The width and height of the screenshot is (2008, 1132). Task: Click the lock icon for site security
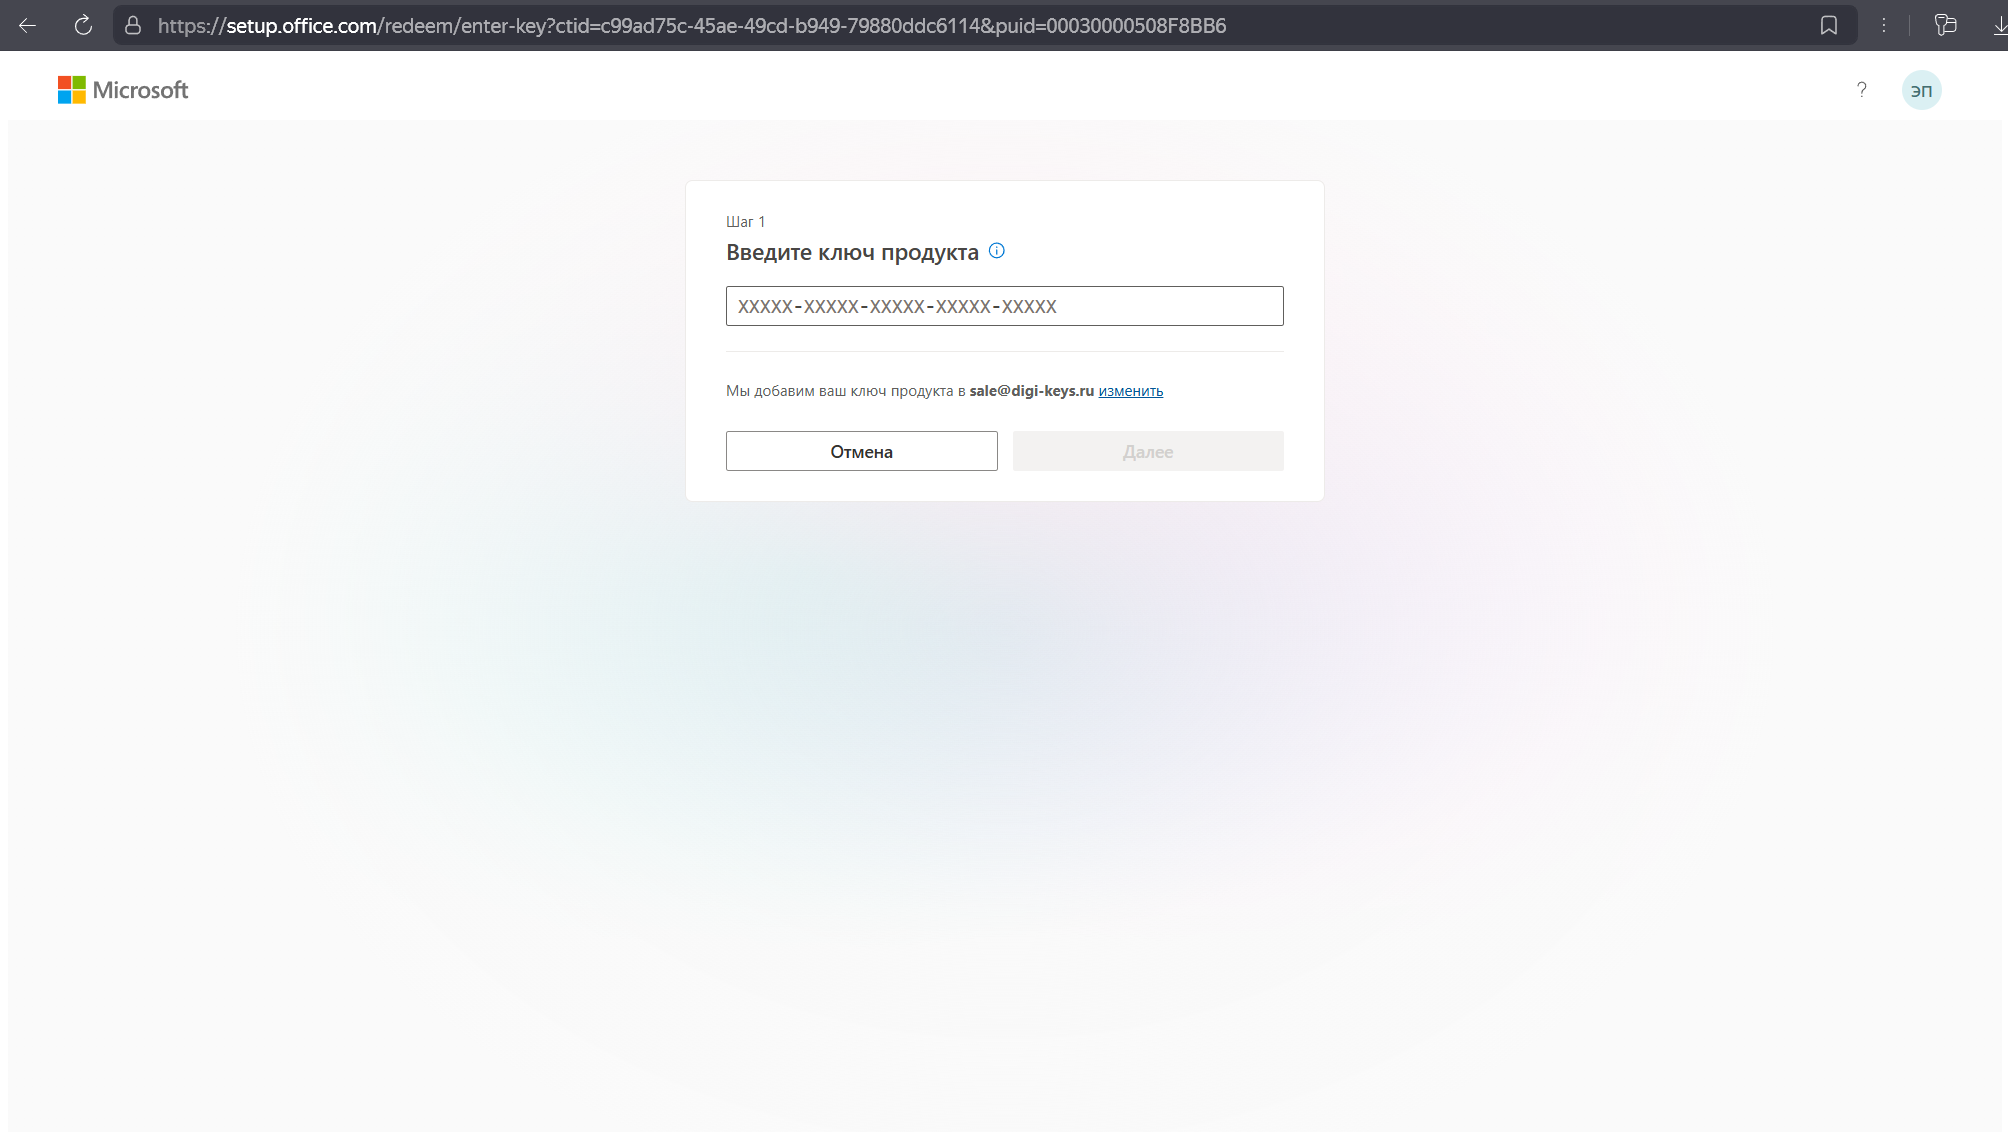[133, 26]
